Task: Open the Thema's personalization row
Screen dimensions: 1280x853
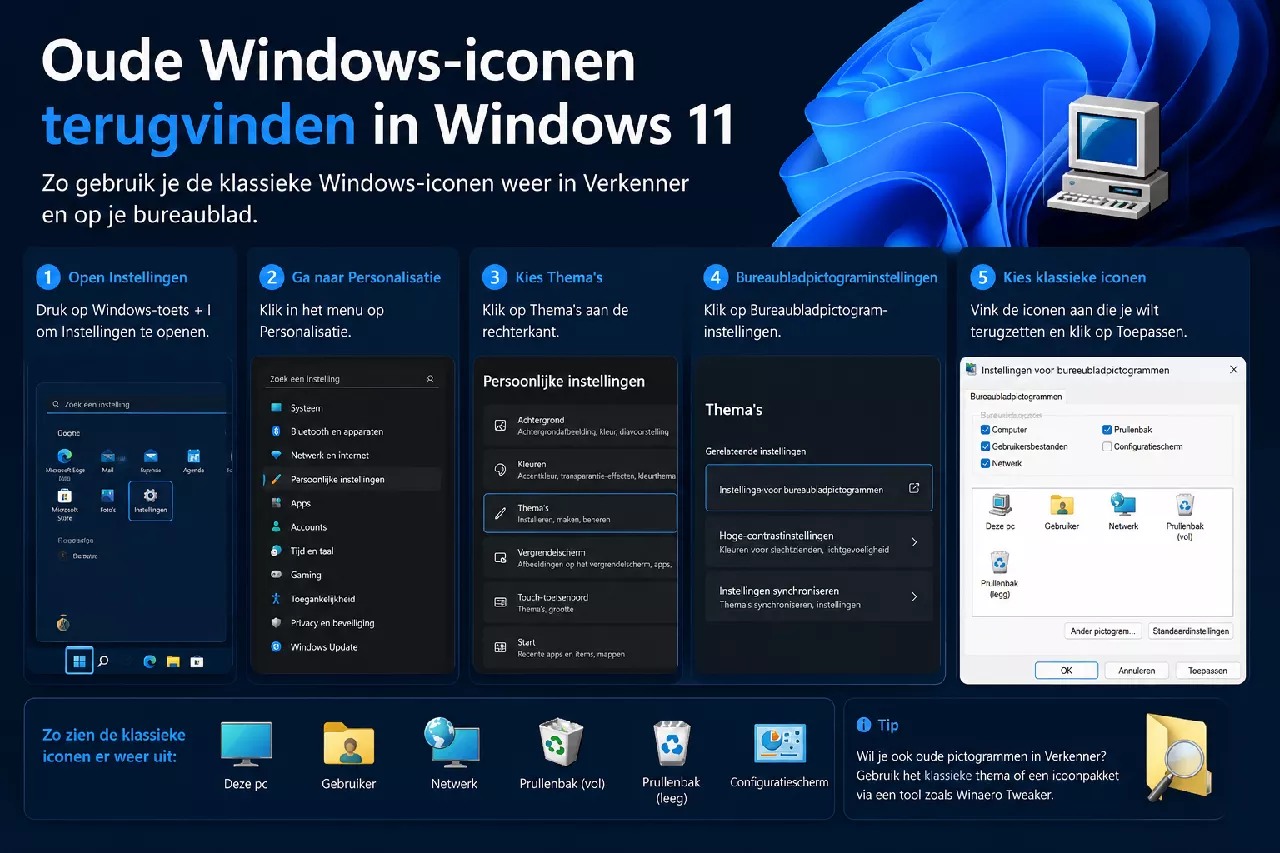Action: (x=580, y=512)
